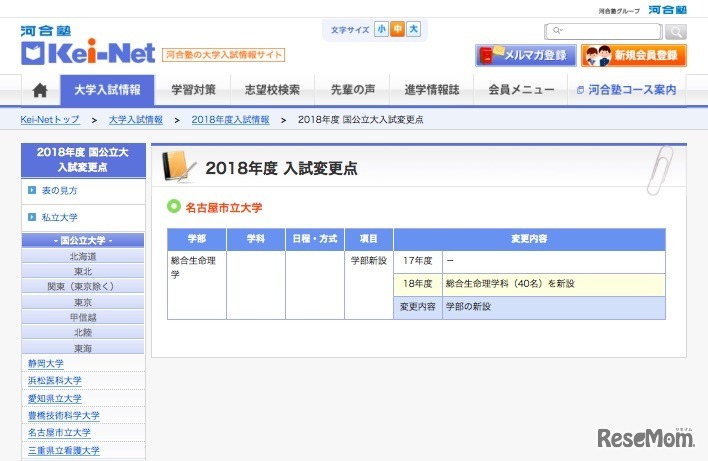Click the 日程・方式 column header
Screen dimensions: 708x461
pyautogui.click(x=315, y=239)
